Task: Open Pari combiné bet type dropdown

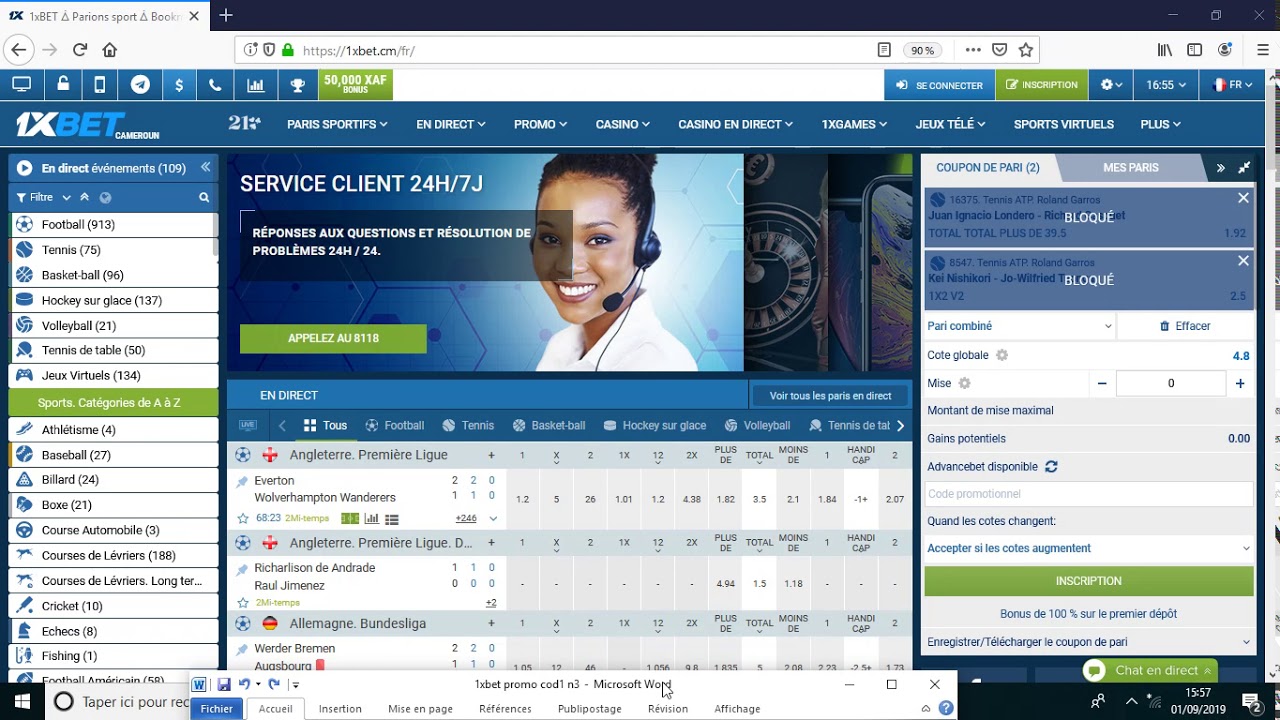Action: (1019, 326)
